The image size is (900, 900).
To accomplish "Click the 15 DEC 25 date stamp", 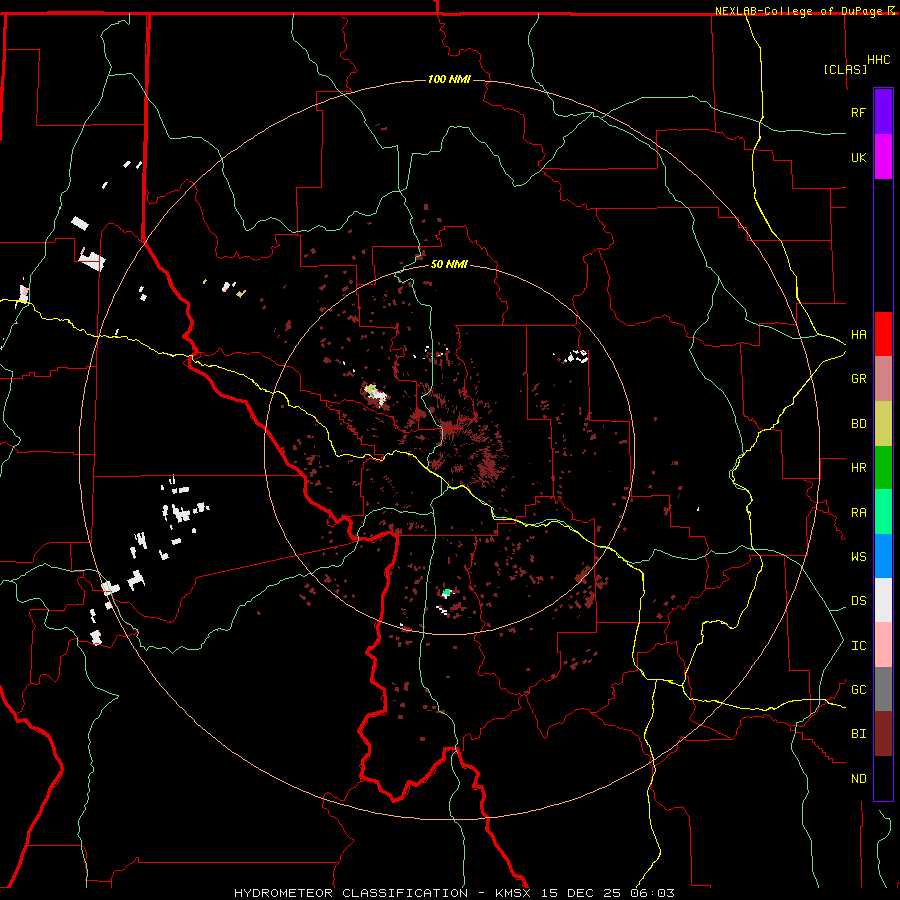I will click(581, 893).
